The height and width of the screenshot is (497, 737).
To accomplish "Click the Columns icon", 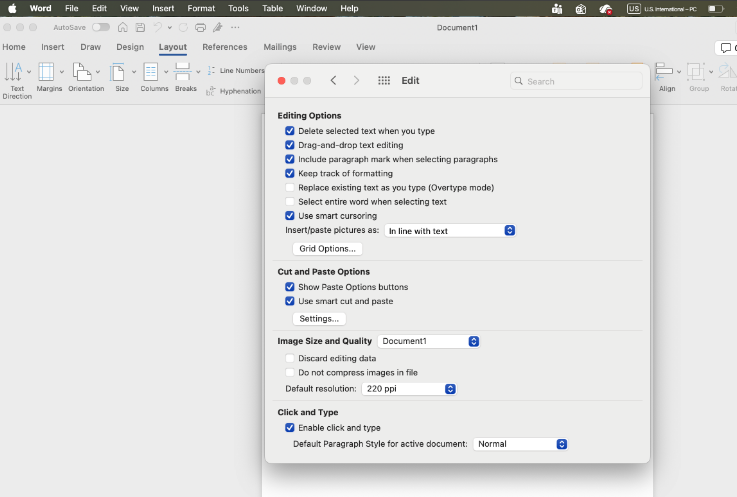I will pos(150,72).
